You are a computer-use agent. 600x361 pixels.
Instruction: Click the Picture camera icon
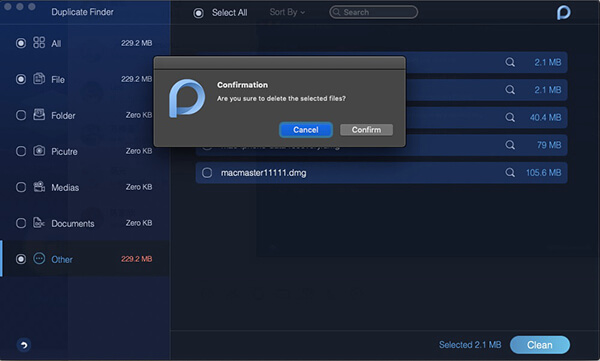(x=39, y=150)
